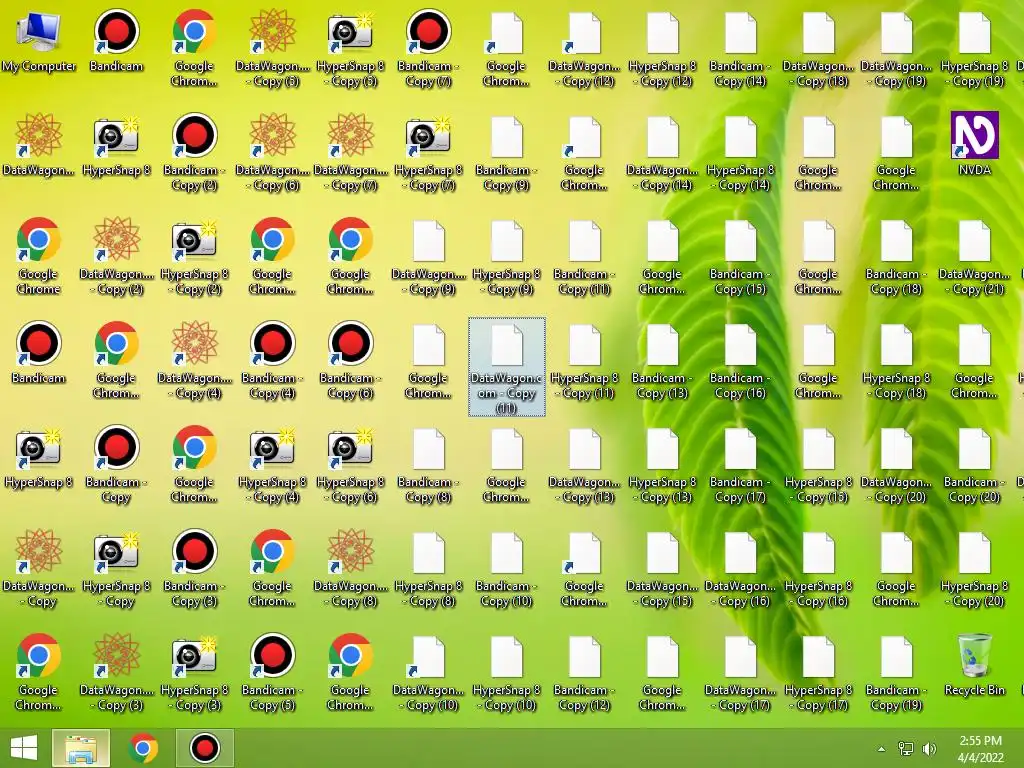The image size is (1024, 768).
Task: Select HyperSnap 8 - Copy (6) shortcut
Action: point(350,465)
